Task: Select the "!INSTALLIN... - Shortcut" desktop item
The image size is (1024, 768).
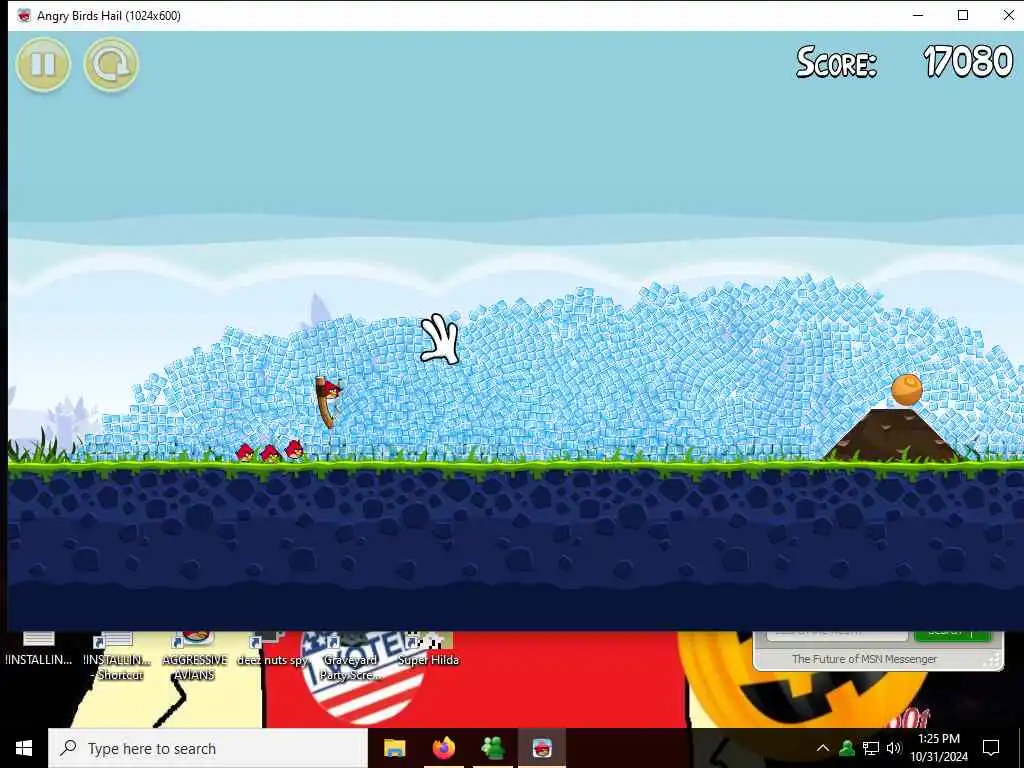Action: (118, 656)
